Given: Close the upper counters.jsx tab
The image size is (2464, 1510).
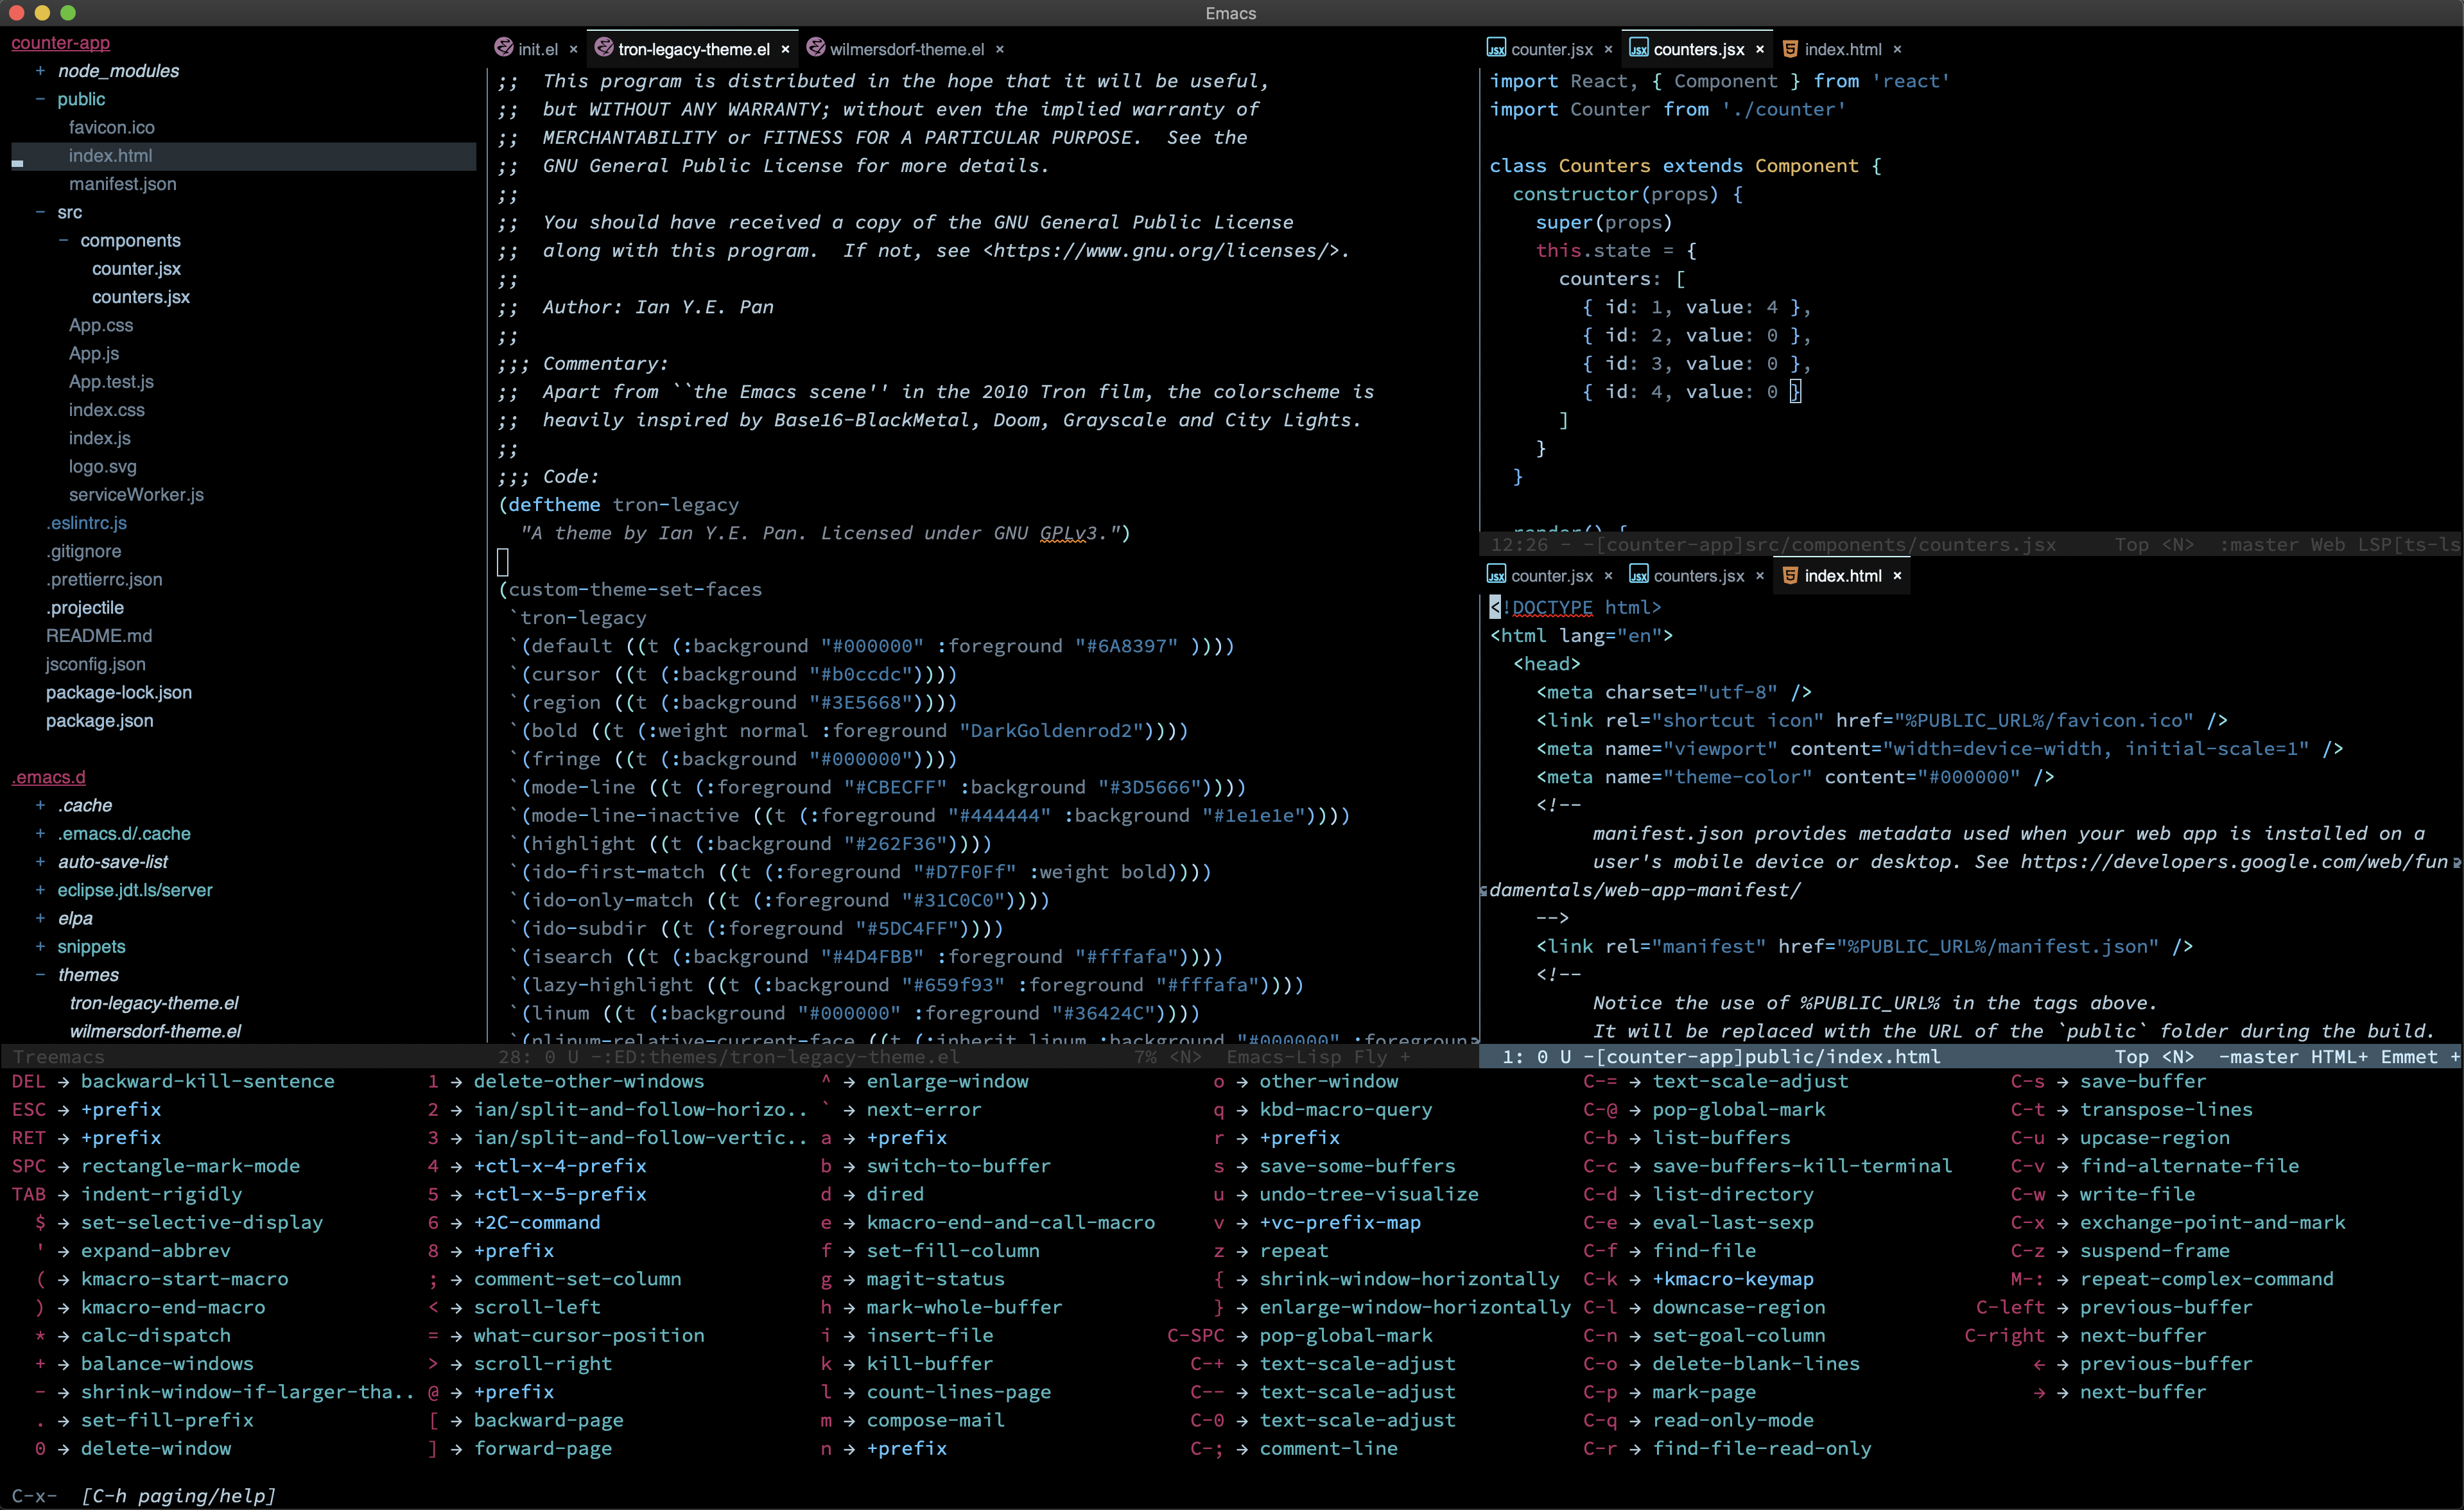Looking at the screenshot, I should [1760, 49].
